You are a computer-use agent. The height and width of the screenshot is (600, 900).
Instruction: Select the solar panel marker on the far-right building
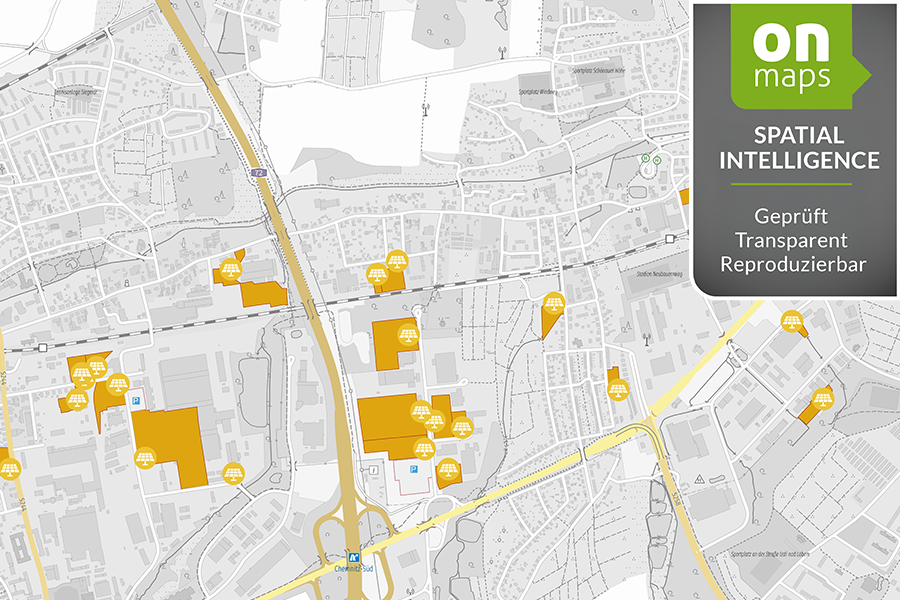point(822,400)
